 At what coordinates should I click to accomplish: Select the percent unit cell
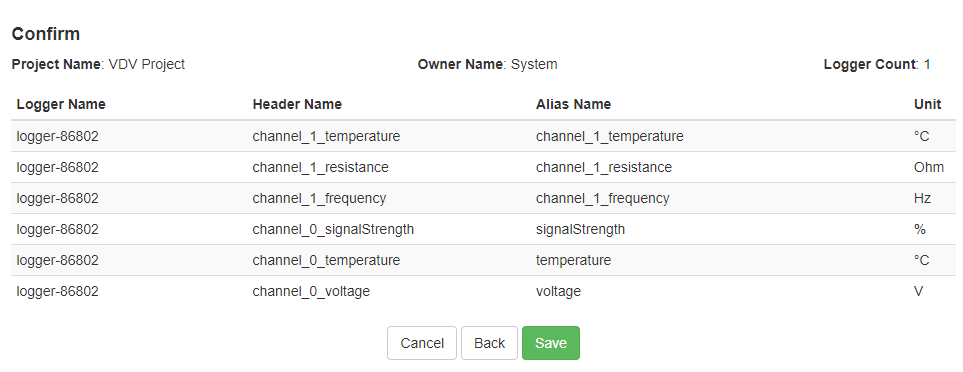point(920,229)
